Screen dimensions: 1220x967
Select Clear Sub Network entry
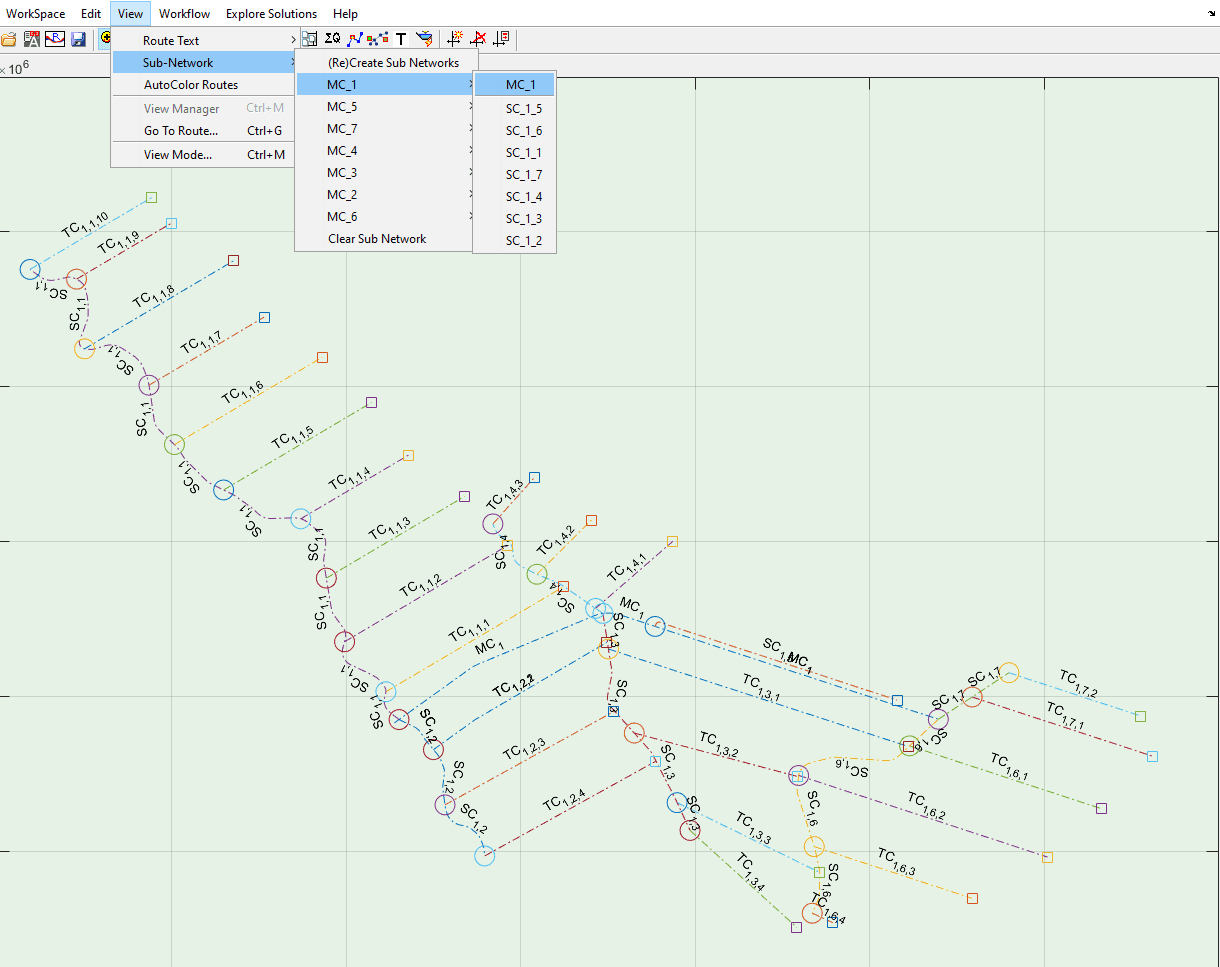(377, 239)
